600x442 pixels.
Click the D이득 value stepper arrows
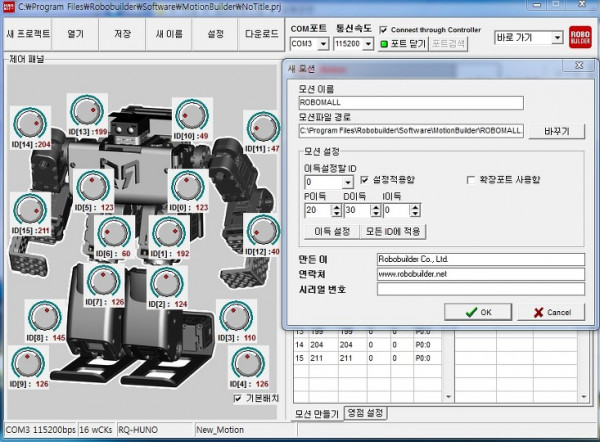pyautogui.click(x=376, y=210)
